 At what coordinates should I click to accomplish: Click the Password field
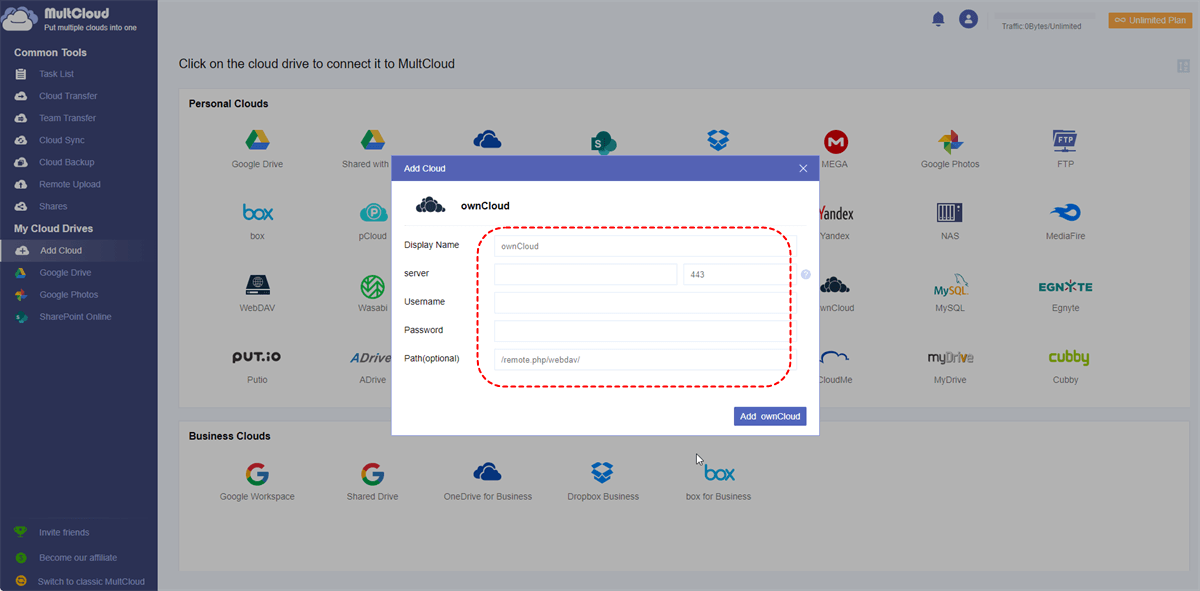(x=643, y=331)
